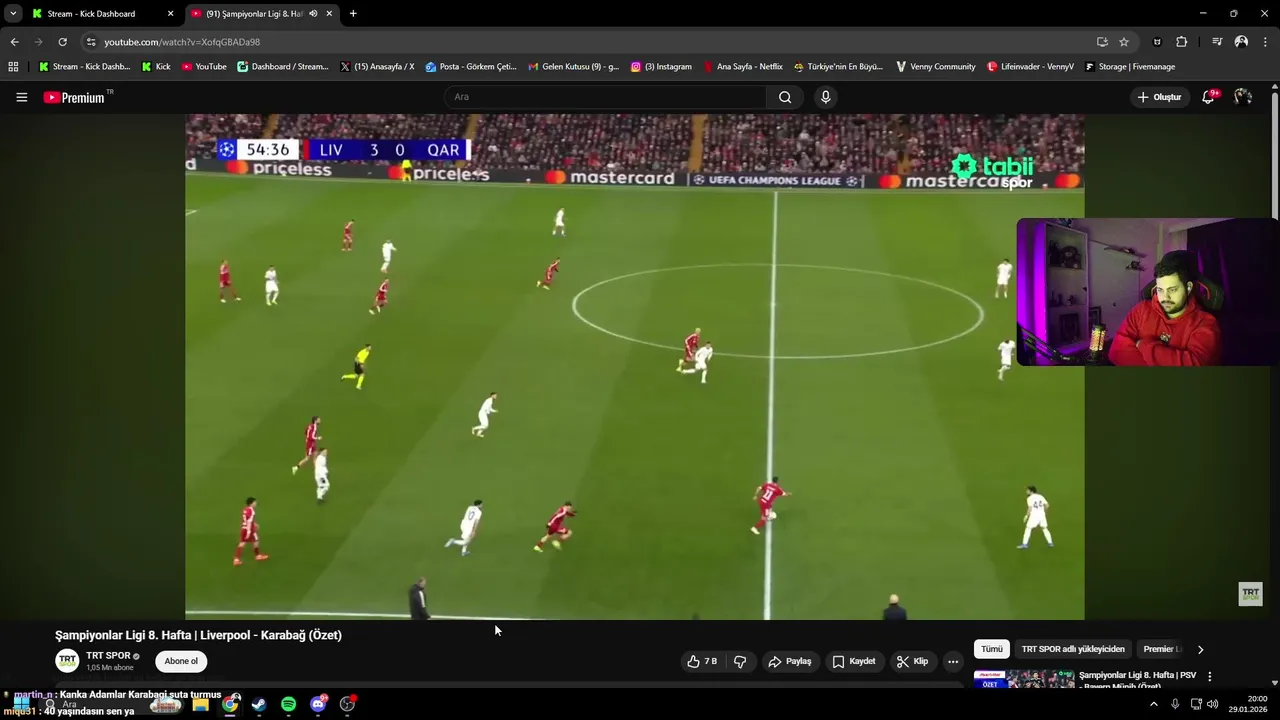Share the video via Paylaş
The height and width of the screenshot is (720, 1280).
pos(790,661)
